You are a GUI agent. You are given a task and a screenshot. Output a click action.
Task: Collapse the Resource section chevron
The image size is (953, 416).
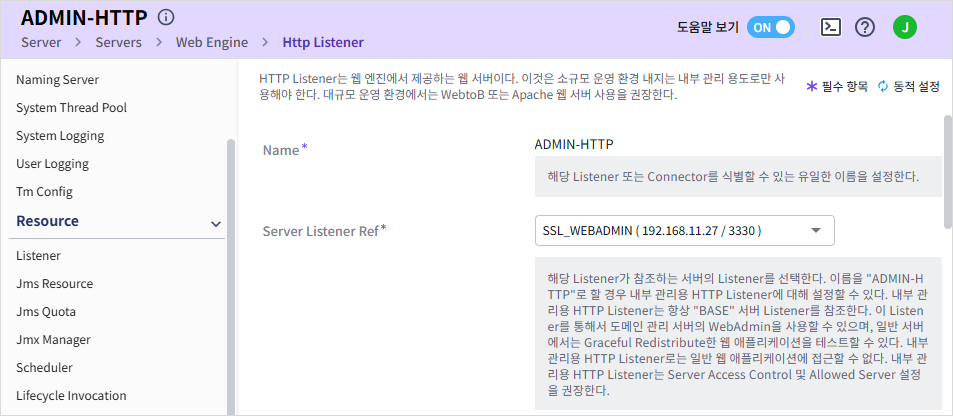coord(215,224)
